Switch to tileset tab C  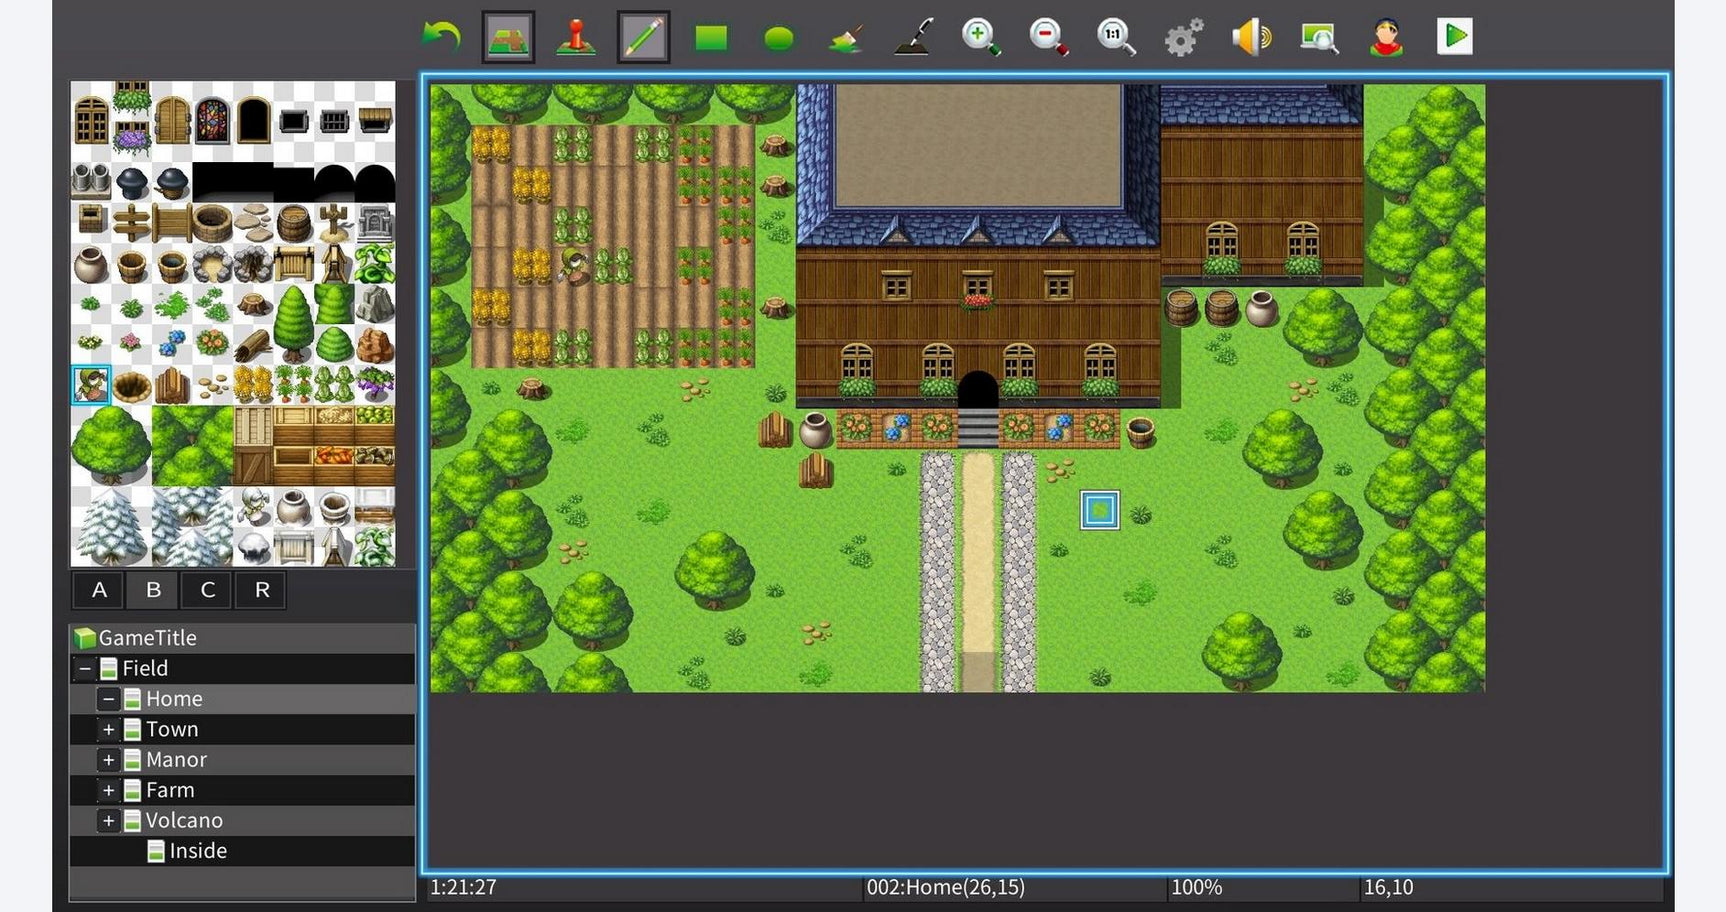[206, 590]
